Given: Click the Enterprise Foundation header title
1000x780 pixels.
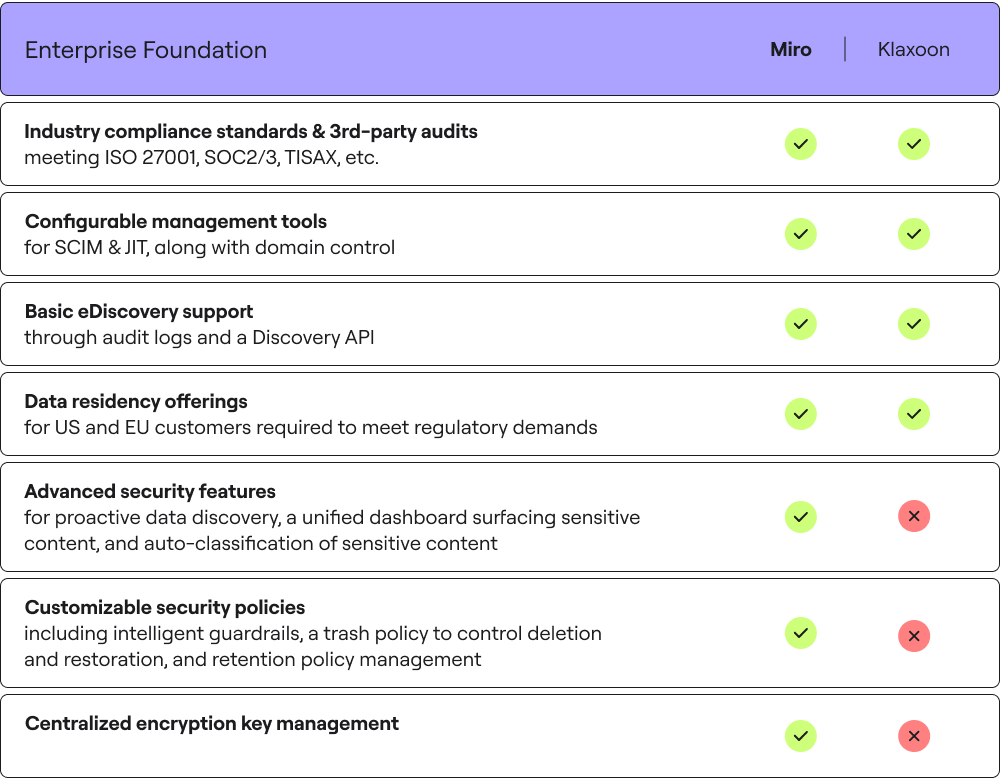Looking at the screenshot, I should [x=146, y=50].
